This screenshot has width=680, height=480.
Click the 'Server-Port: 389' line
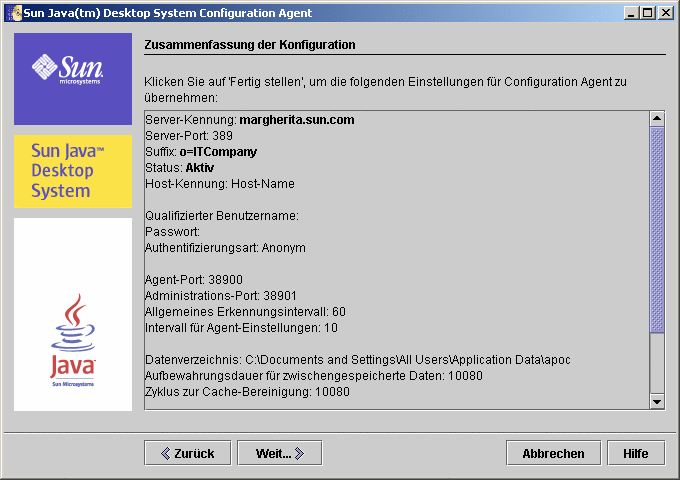[x=189, y=136]
